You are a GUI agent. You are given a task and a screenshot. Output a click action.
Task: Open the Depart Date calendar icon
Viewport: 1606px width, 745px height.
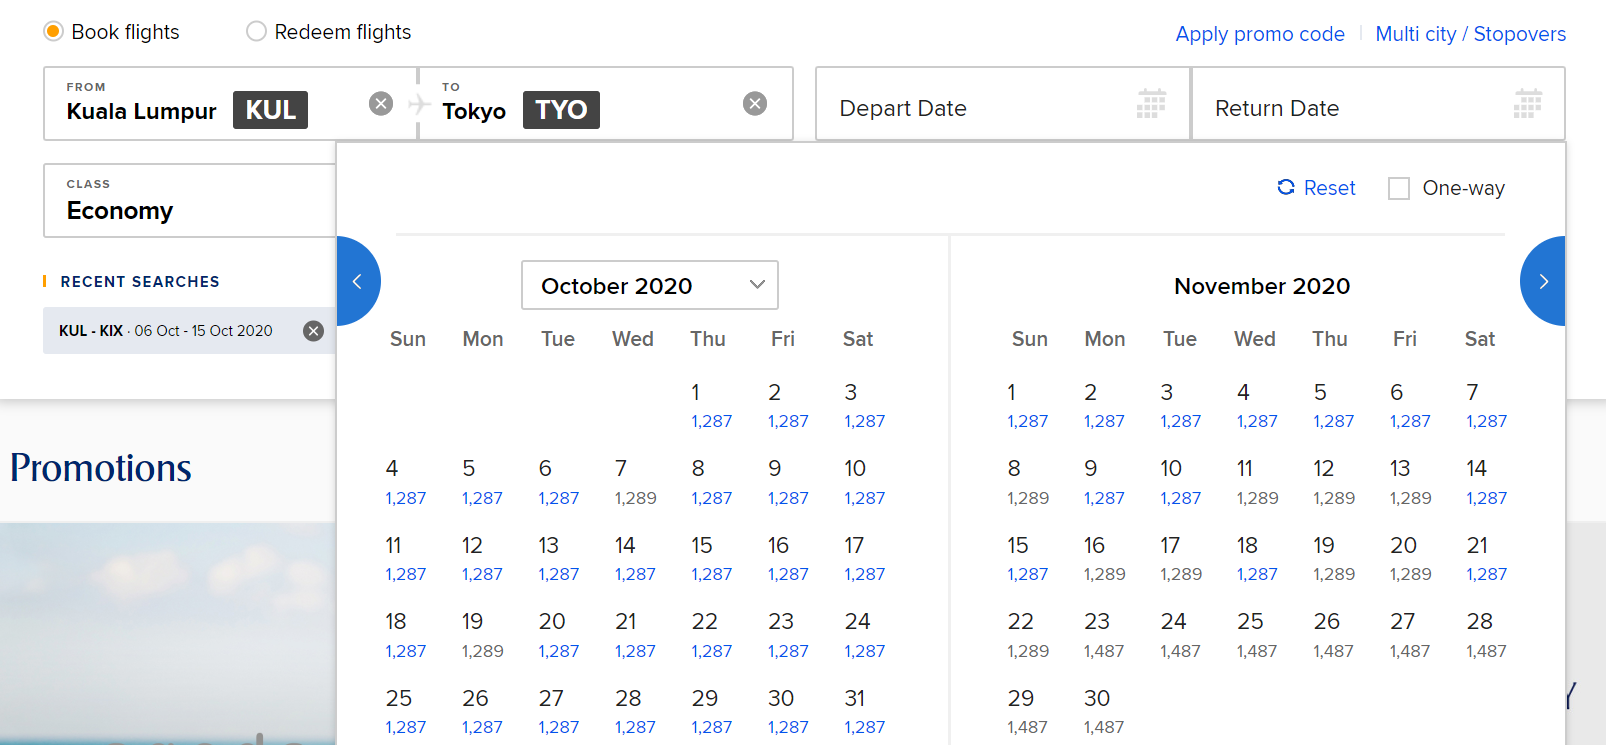(x=1151, y=103)
